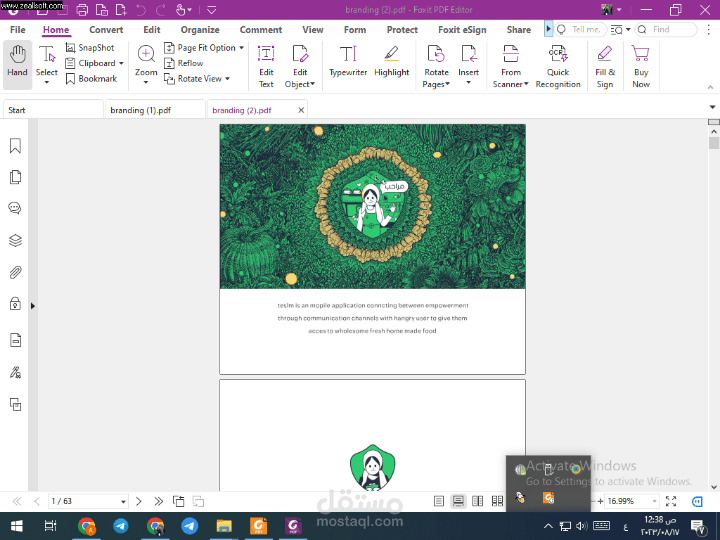Jump to the last page

click(x=158, y=501)
